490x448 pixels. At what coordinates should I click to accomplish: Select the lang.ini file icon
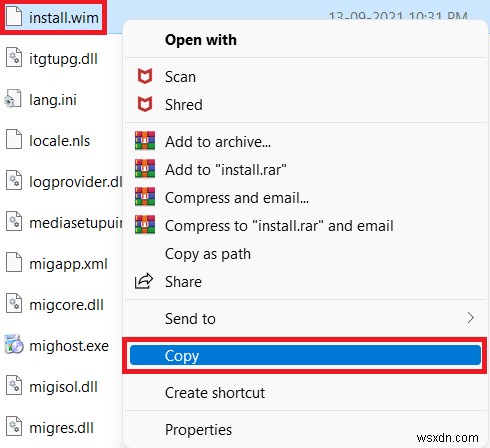13,99
